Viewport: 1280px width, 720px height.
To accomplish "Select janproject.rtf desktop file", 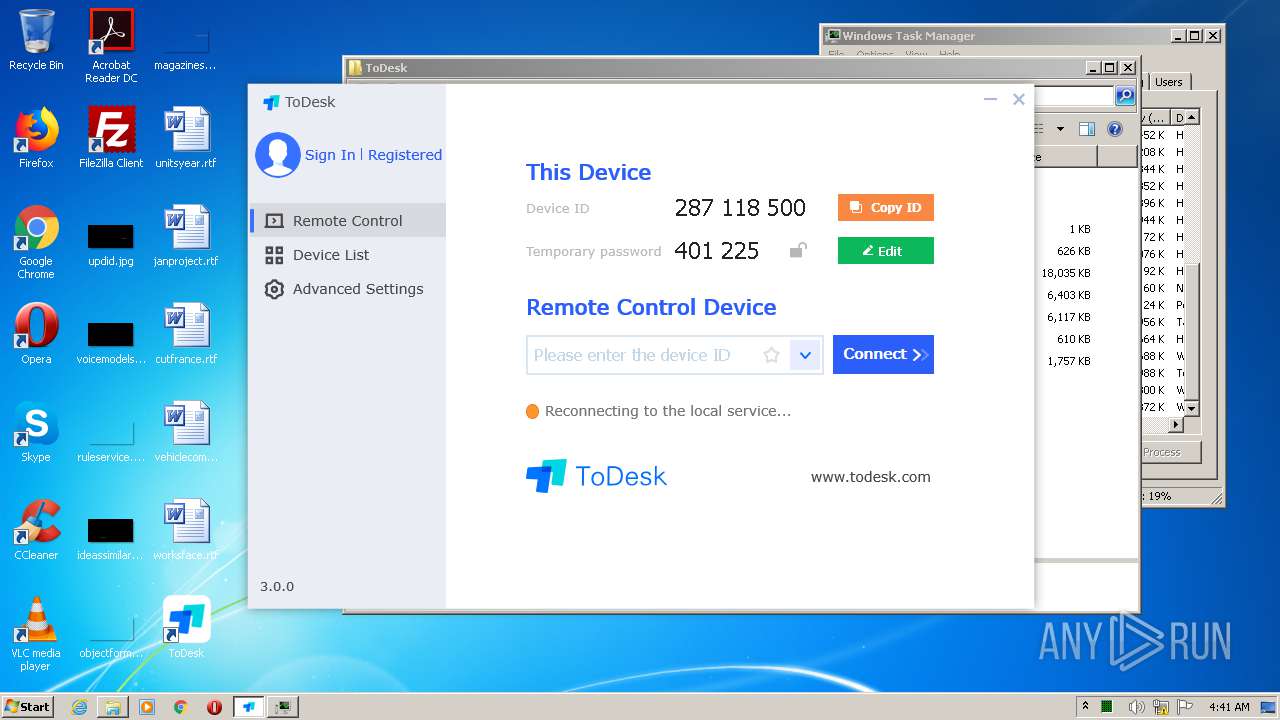I will click(186, 236).
